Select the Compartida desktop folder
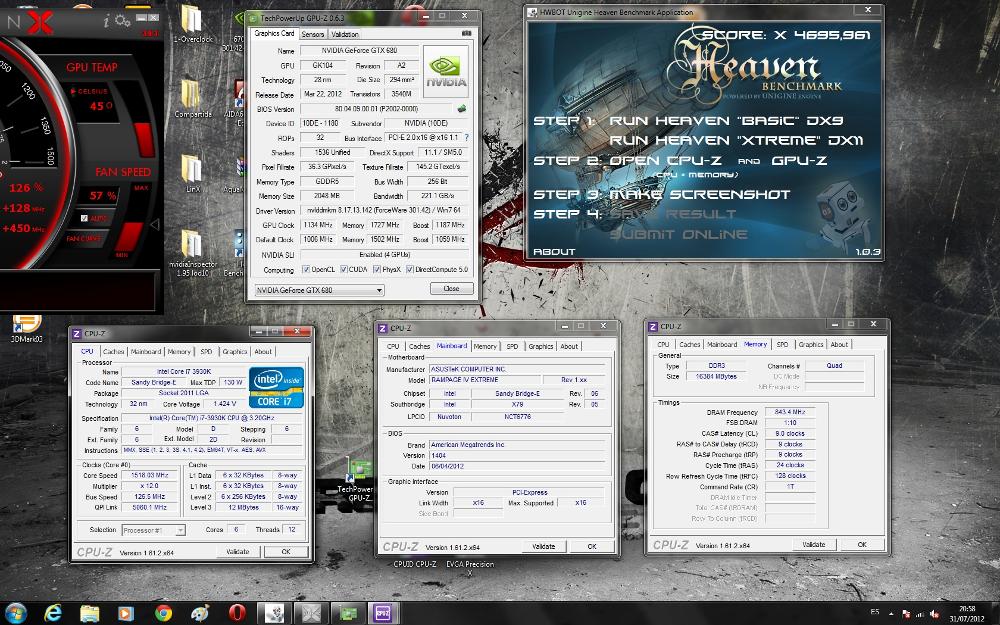Screen dimensions: 1000x625 192,99
